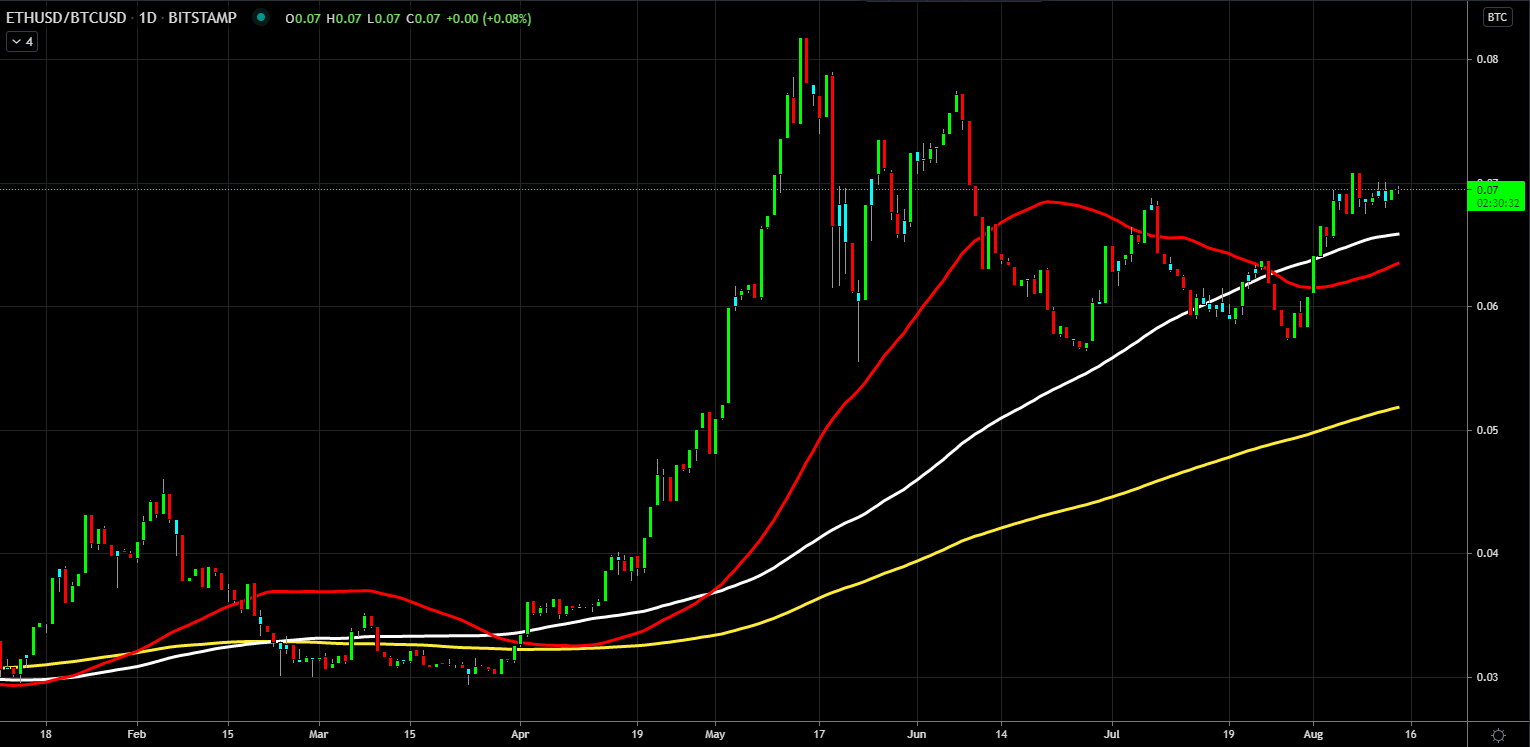Screen dimensions: 1530x747
Task: Expand the collapsed 4 indicators legend
Action: point(21,42)
